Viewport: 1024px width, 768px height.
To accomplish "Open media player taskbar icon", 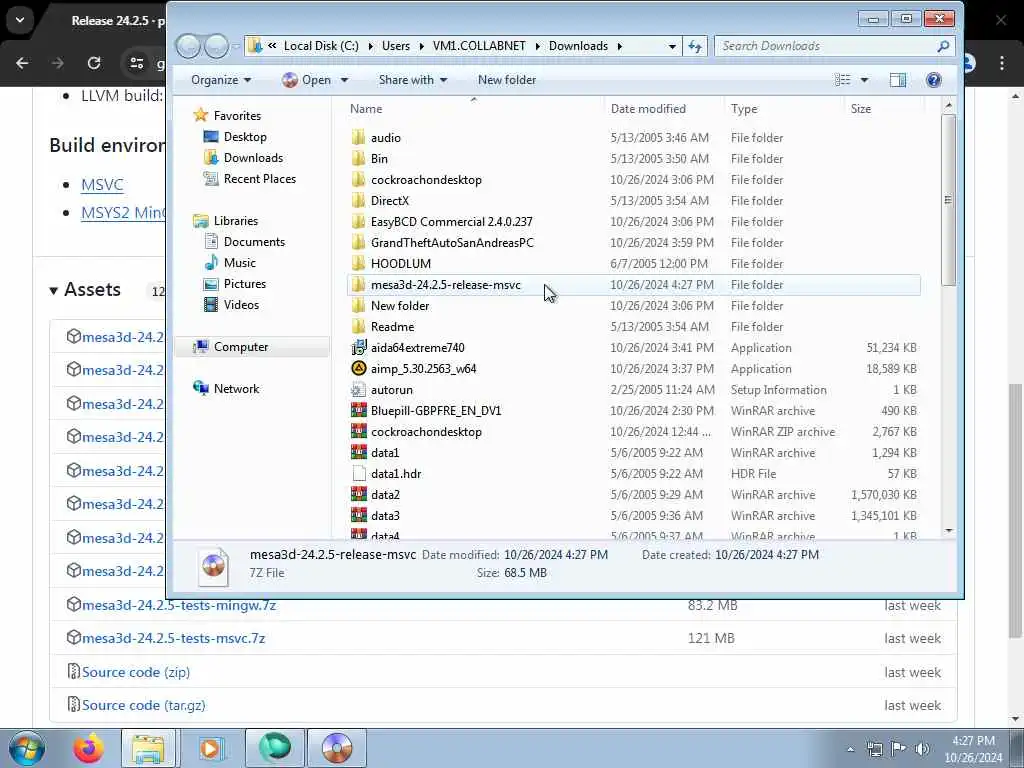I will 210,748.
